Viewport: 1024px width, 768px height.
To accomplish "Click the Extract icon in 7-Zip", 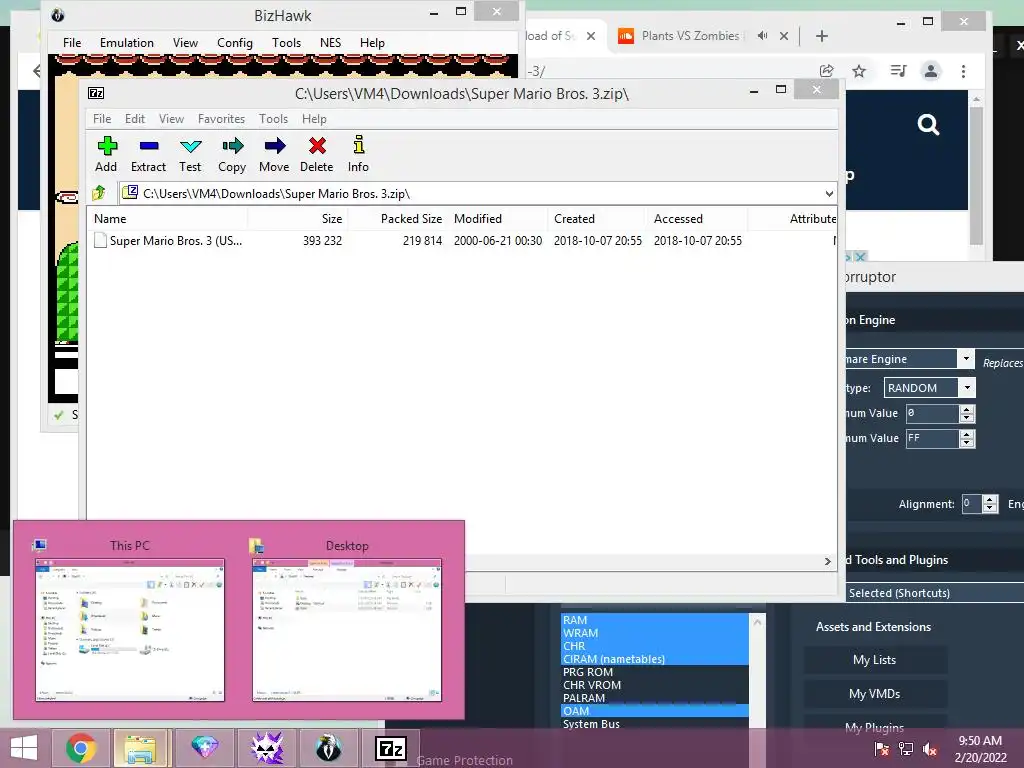I will pyautogui.click(x=148, y=155).
